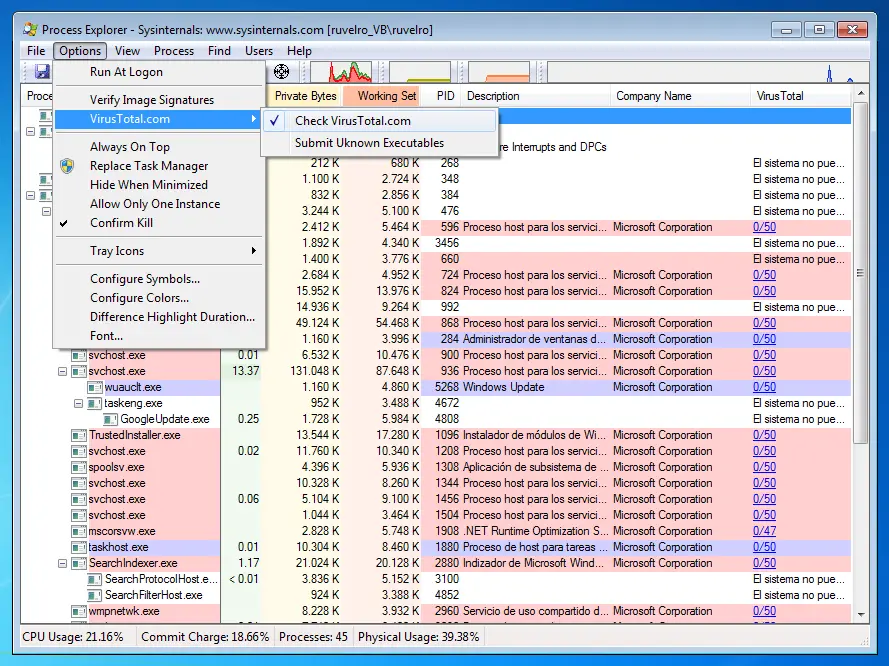Open Configure Symbols dialog
Screen dimensions: 889x666
(x=159, y=279)
